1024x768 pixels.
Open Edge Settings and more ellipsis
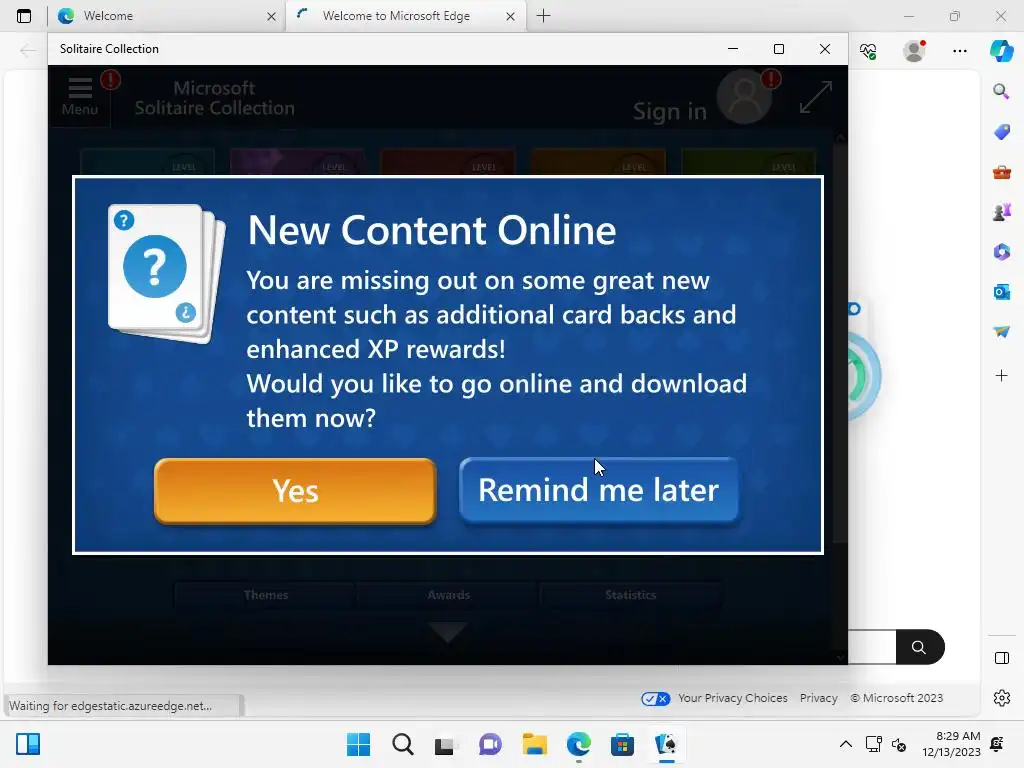[x=959, y=51]
